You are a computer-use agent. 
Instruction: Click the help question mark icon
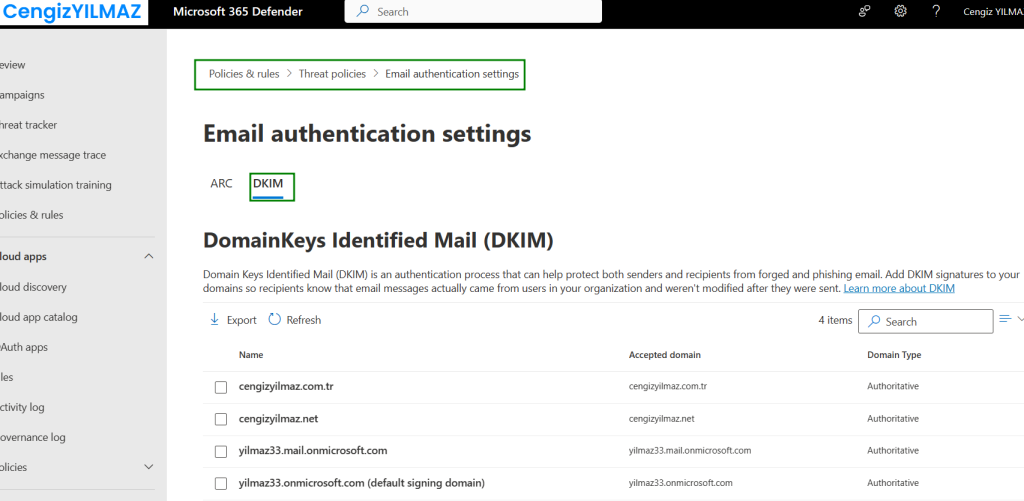coord(936,11)
